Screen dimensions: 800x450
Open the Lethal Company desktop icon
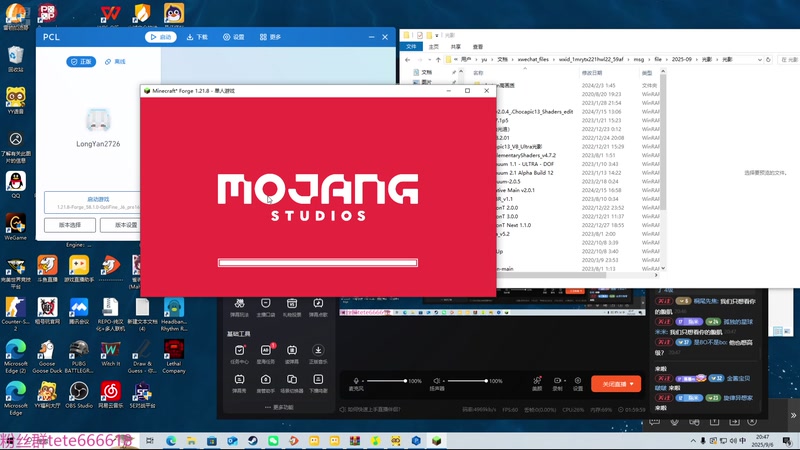pyautogui.click(x=174, y=357)
